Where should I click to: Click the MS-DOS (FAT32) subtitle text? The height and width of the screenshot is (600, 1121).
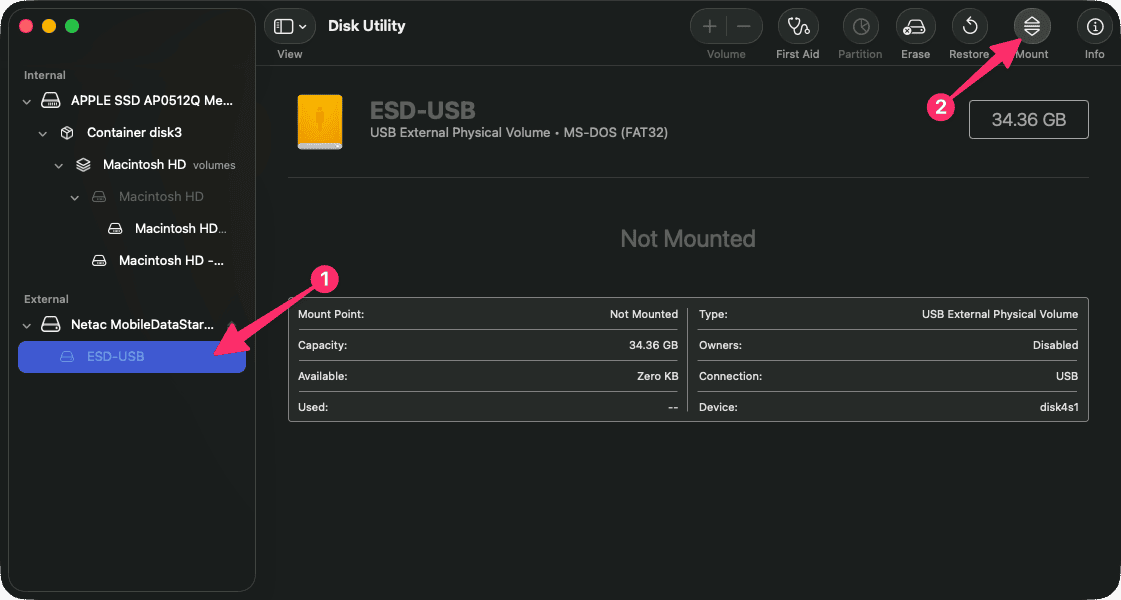pos(614,133)
